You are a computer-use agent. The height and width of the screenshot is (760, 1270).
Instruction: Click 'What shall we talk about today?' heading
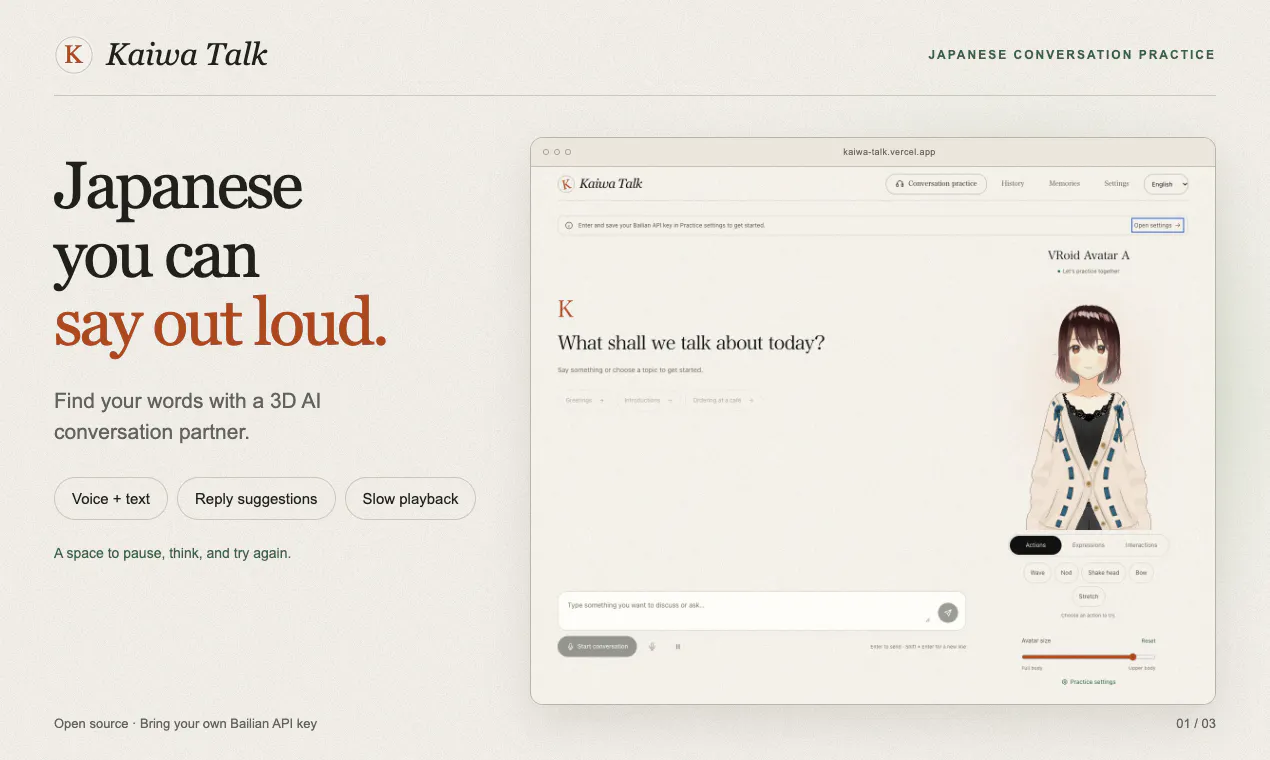(x=691, y=343)
